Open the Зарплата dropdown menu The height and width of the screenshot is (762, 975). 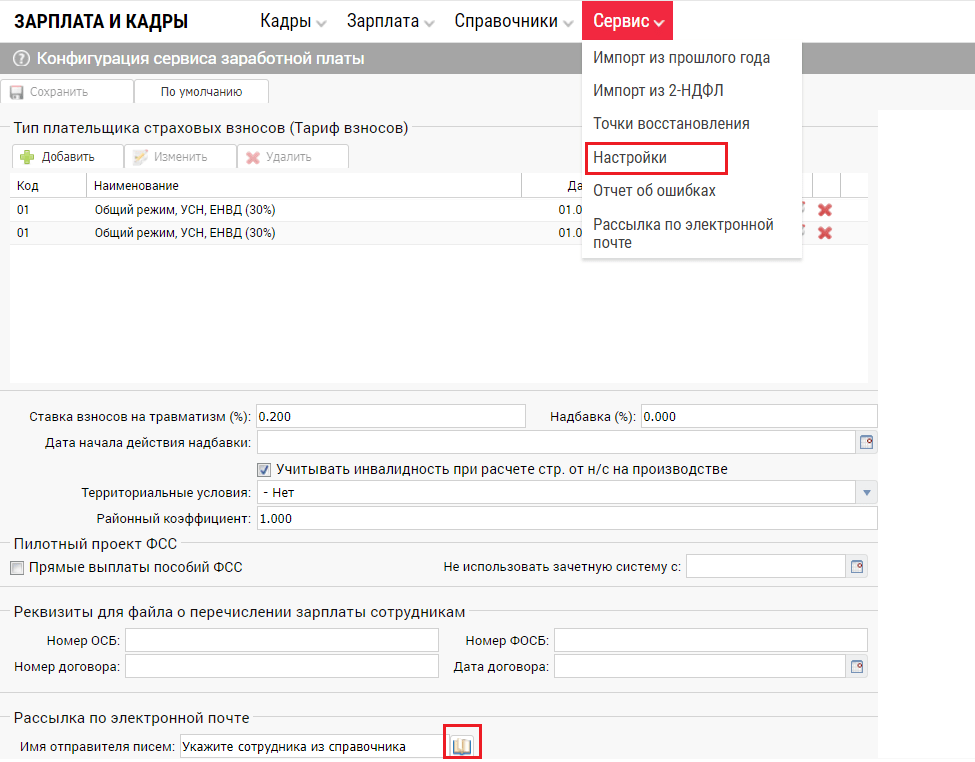point(389,21)
